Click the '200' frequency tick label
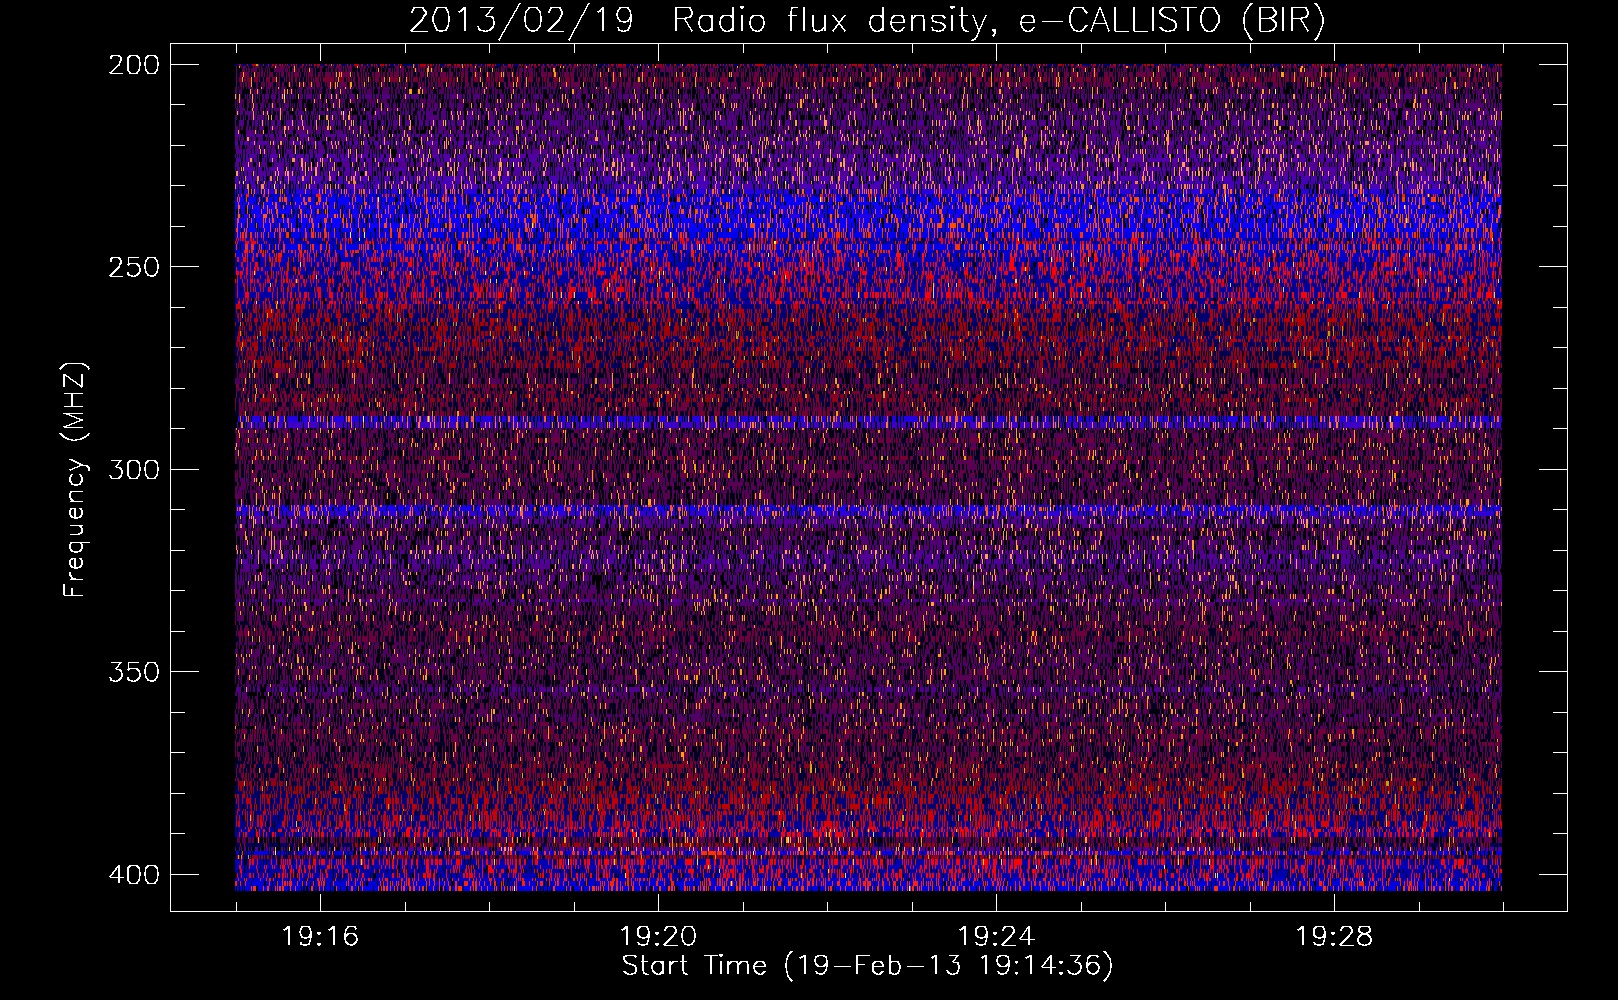This screenshot has height=1000, width=1618. (x=133, y=65)
